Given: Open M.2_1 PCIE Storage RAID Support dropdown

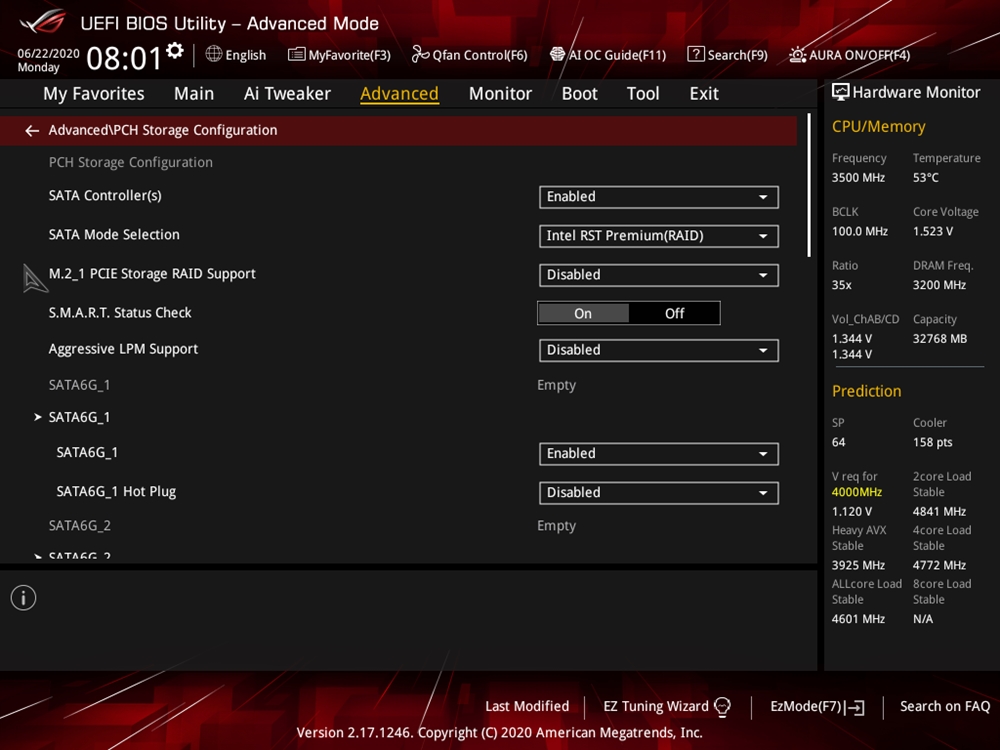Looking at the screenshot, I should [x=659, y=275].
